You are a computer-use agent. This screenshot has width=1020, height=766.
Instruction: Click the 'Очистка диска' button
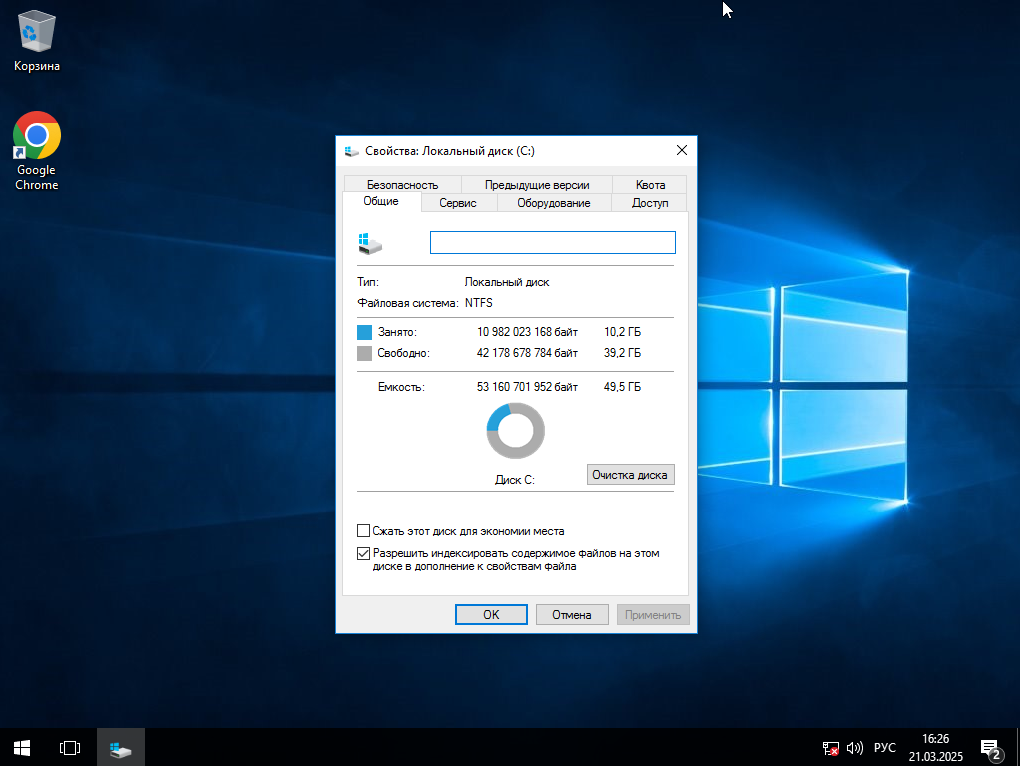click(630, 475)
